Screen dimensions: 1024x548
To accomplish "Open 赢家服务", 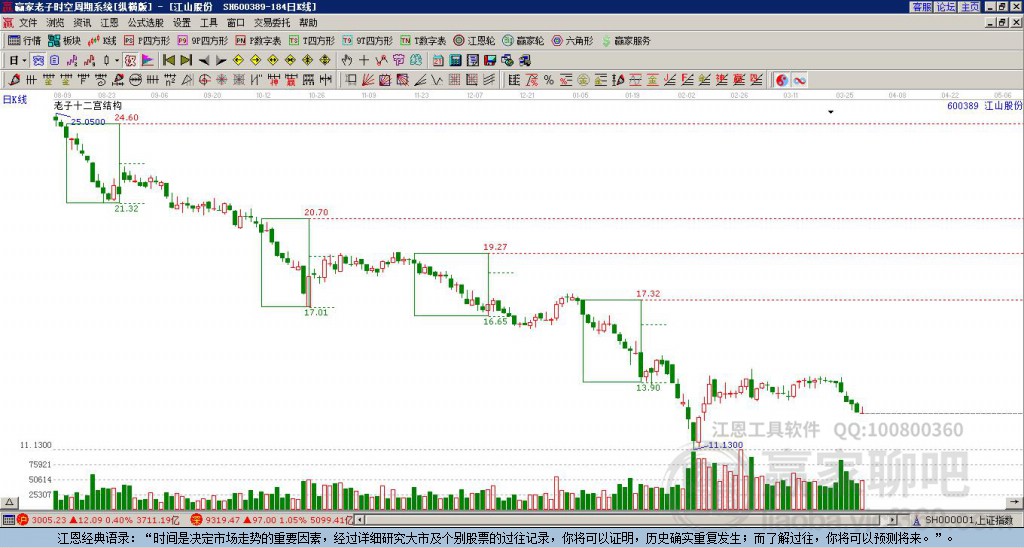I will pos(626,40).
